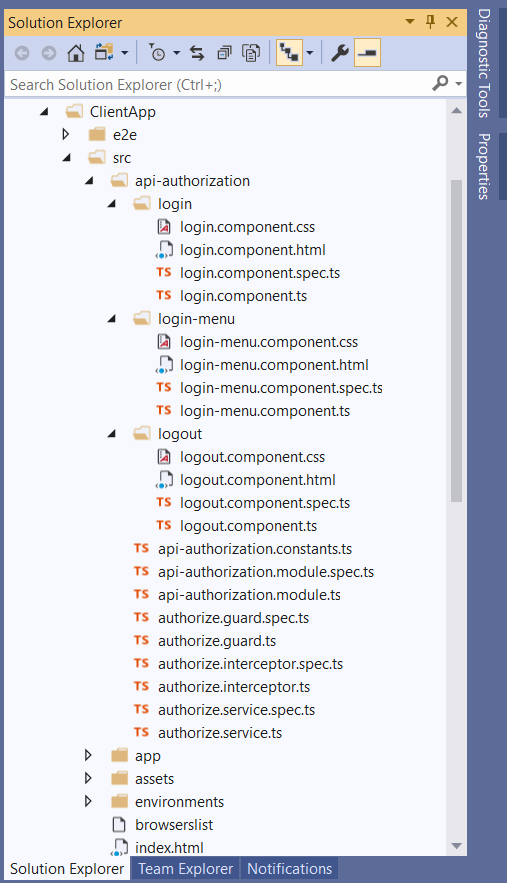Click the search magnifier icon
The width and height of the screenshot is (507, 883).
(441, 83)
